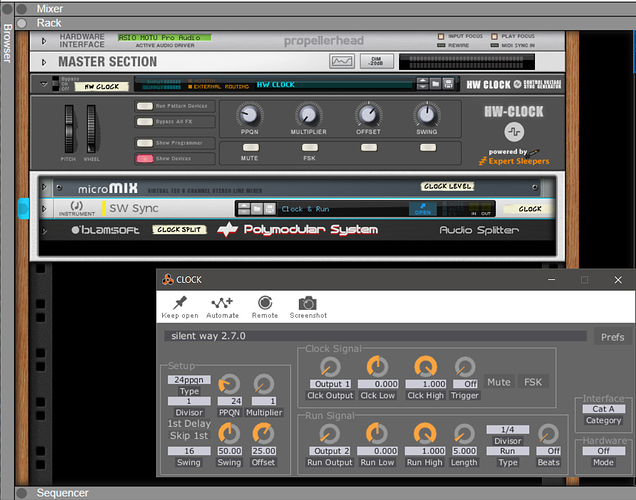Viewport: 636px width, 500px height.
Task: Click SW Sync save patch disk icon
Action: [x=270, y=209]
